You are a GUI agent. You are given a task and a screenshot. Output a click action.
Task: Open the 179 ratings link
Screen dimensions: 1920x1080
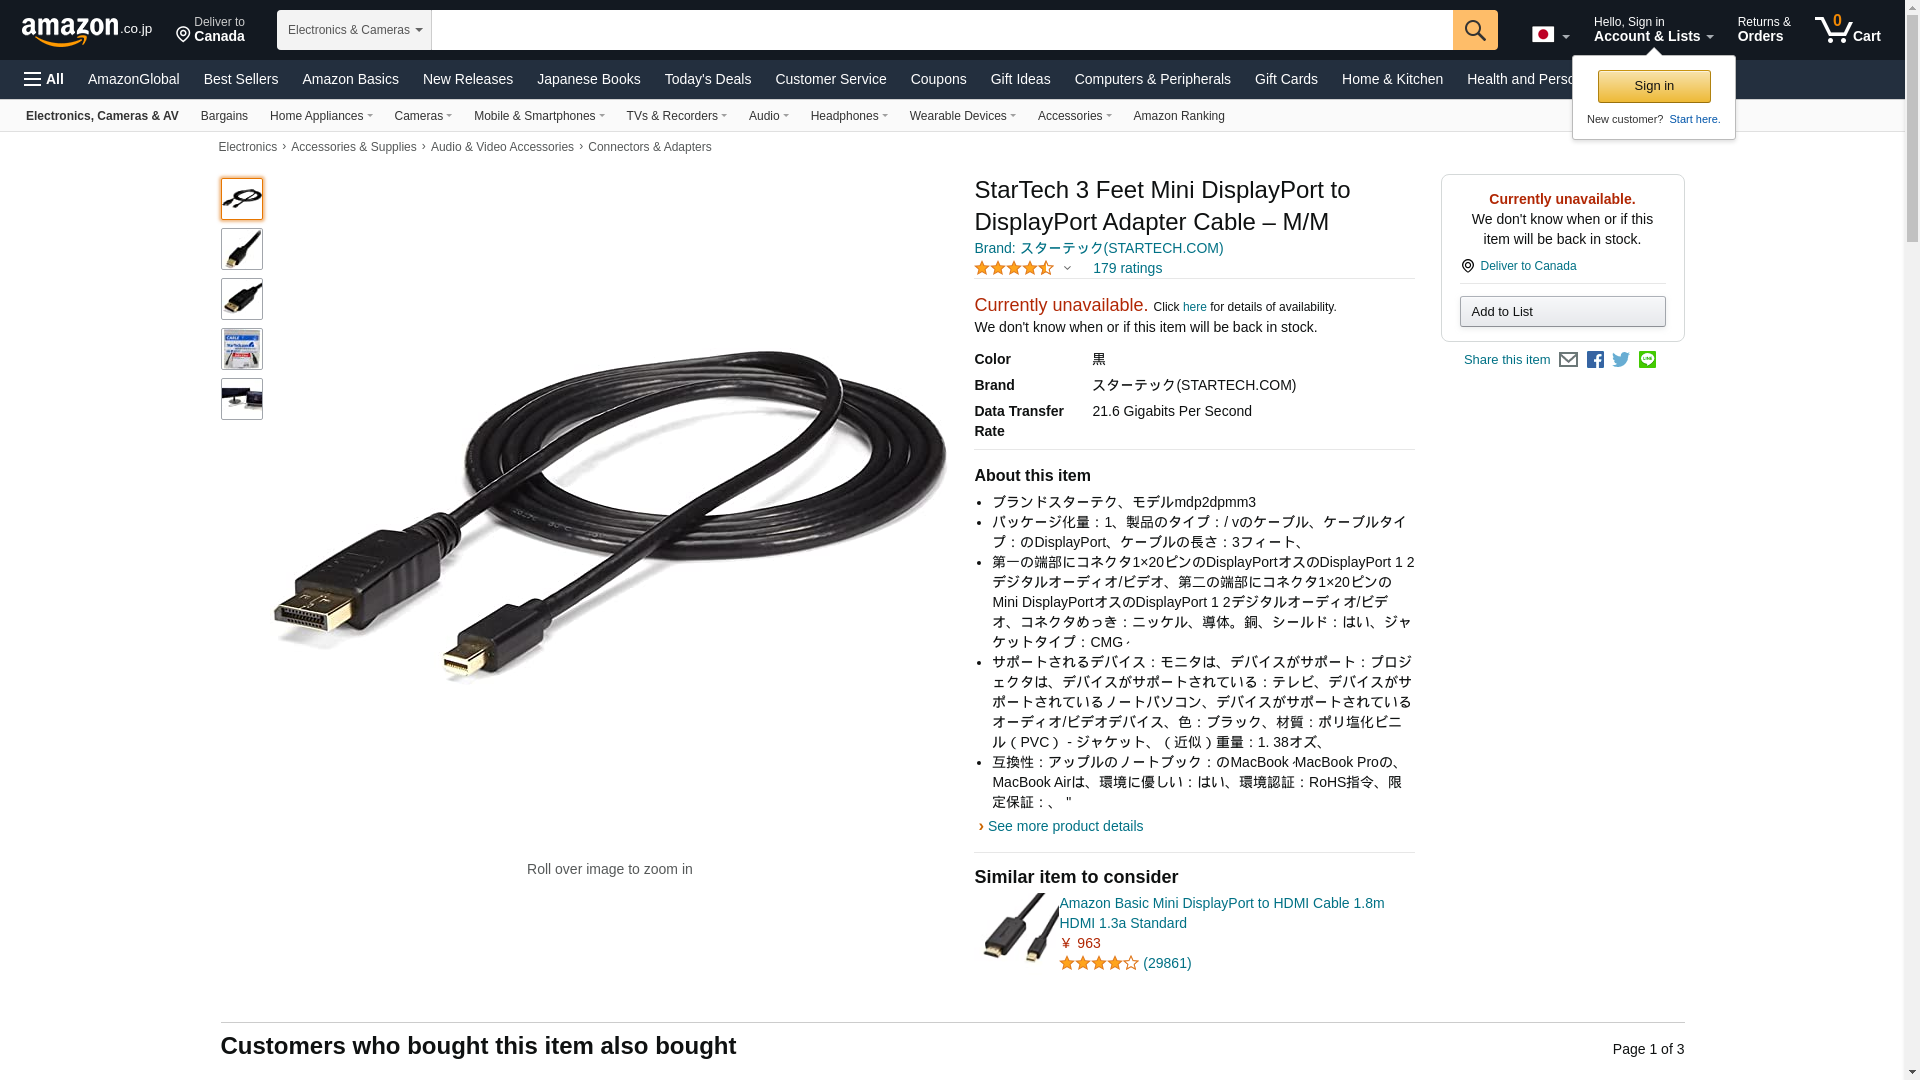(x=1127, y=268)
